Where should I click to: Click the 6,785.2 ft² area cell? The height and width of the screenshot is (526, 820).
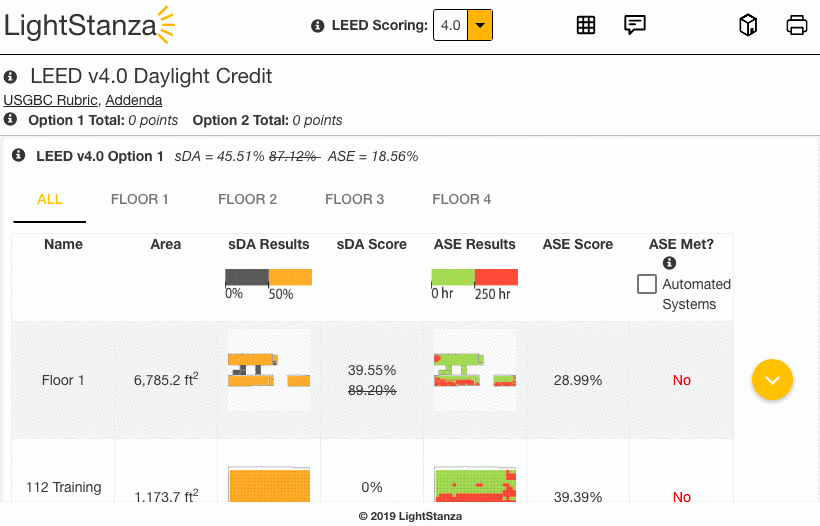pyautogui.click(x=166, y=379)
